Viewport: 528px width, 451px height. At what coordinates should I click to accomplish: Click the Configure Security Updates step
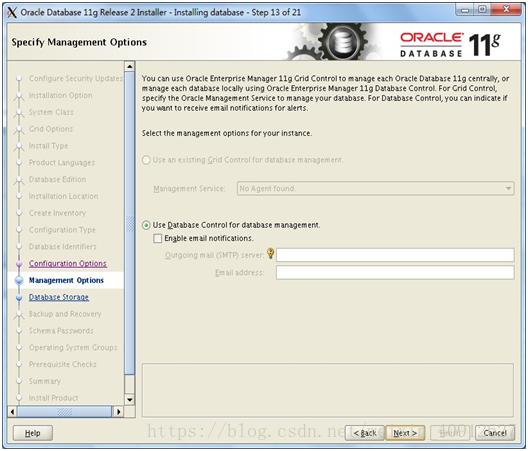(76, 78)
